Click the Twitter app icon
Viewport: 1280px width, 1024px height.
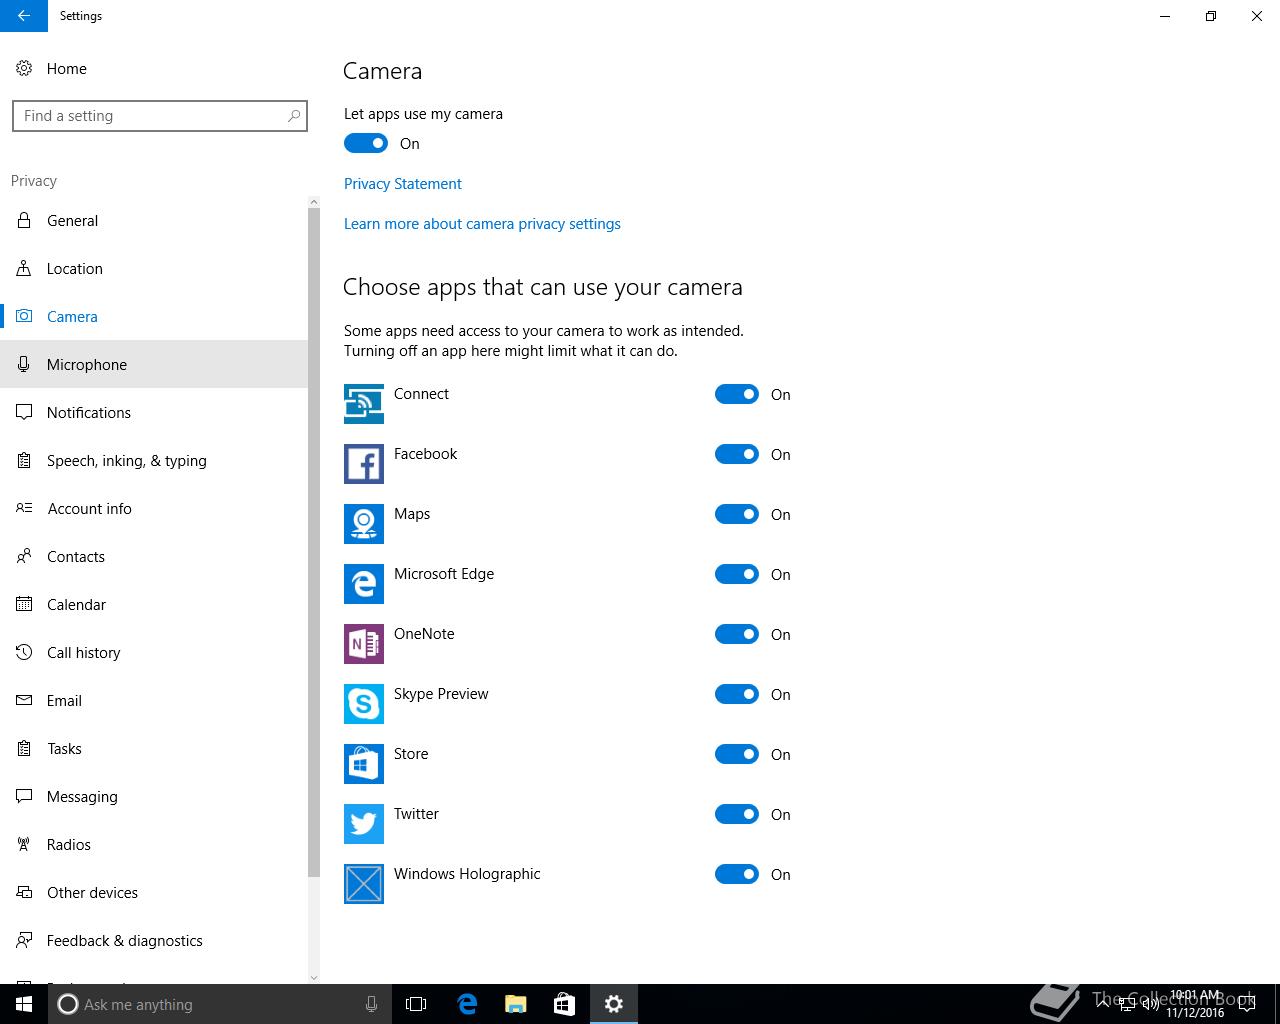[x=364, y=824]
